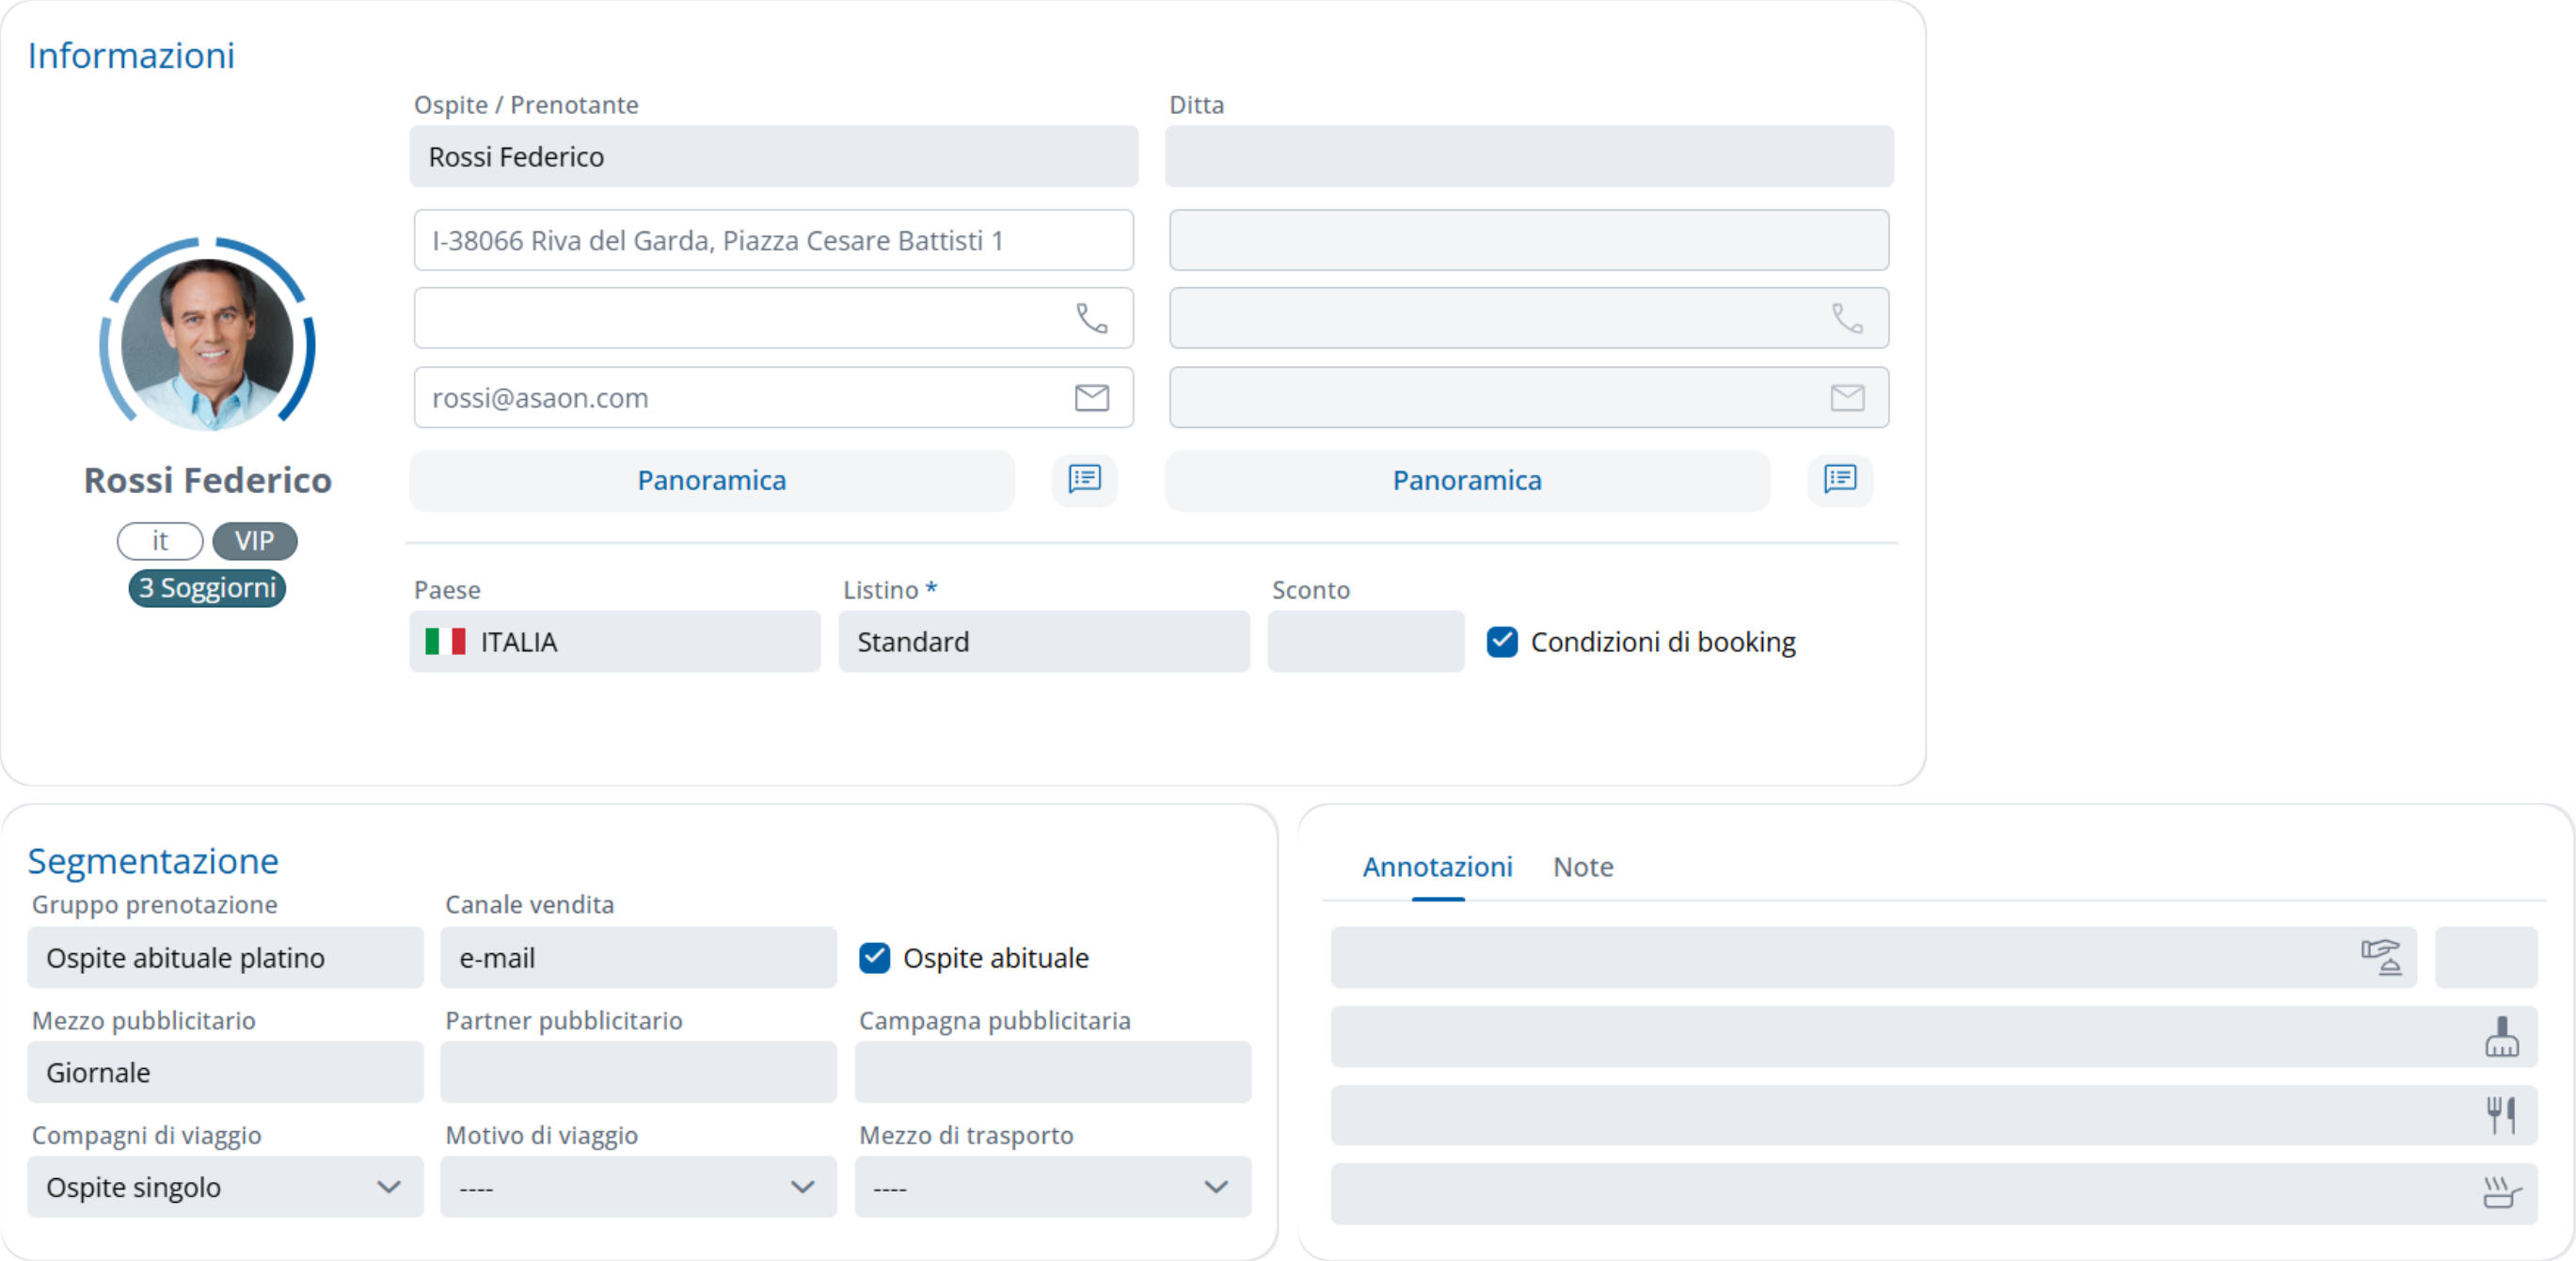Image resolution: width=2576 pixels, height=1261 pixels.
Task: Select the Annotazioni tab
Action: pyautogui.click(x=1437, y=867)
